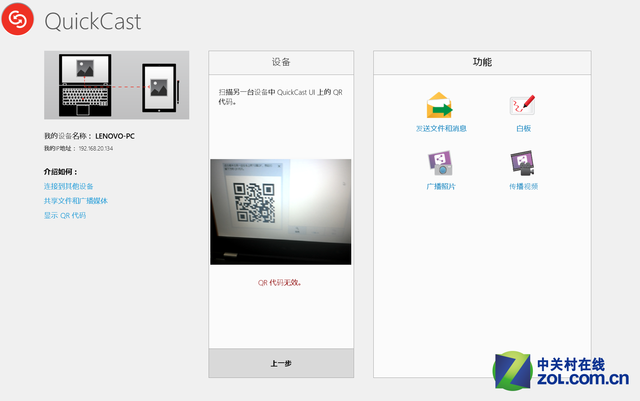Click the 显示 QR 代码 link
Screen dimensions: 640x401
click(x=65, y=215)
